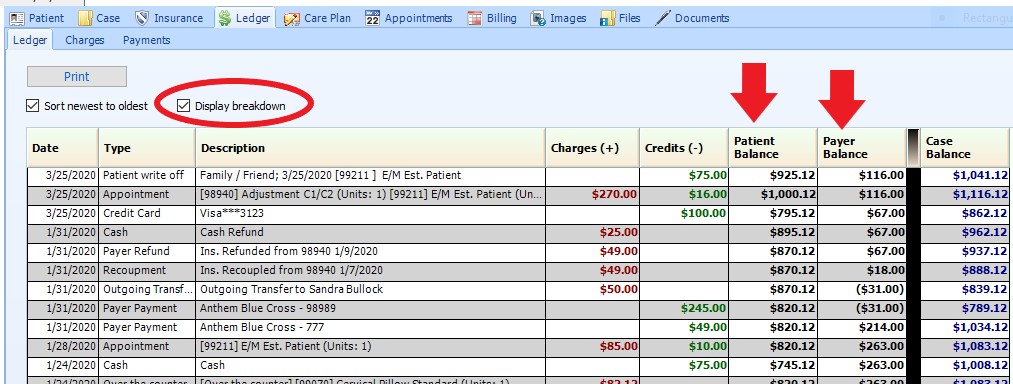
Task: Sort by the Type column header
Action: coord(146,148)
